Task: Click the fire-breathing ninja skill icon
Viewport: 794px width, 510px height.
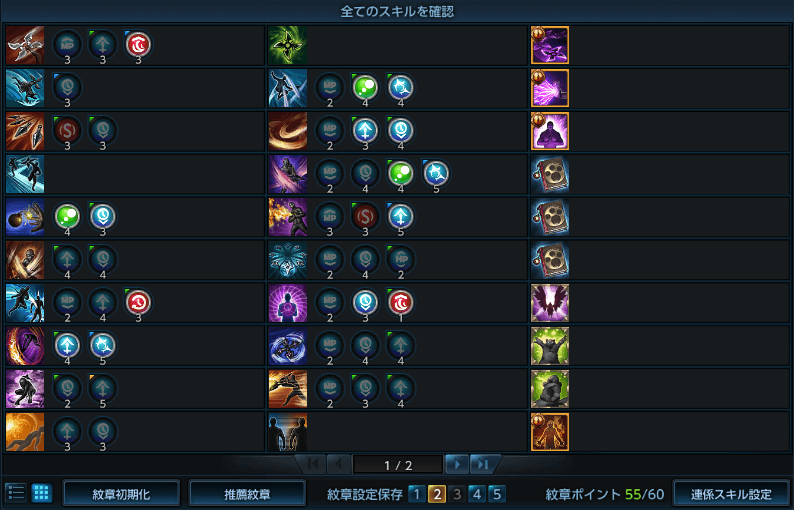Action: (x=288, y=217)
